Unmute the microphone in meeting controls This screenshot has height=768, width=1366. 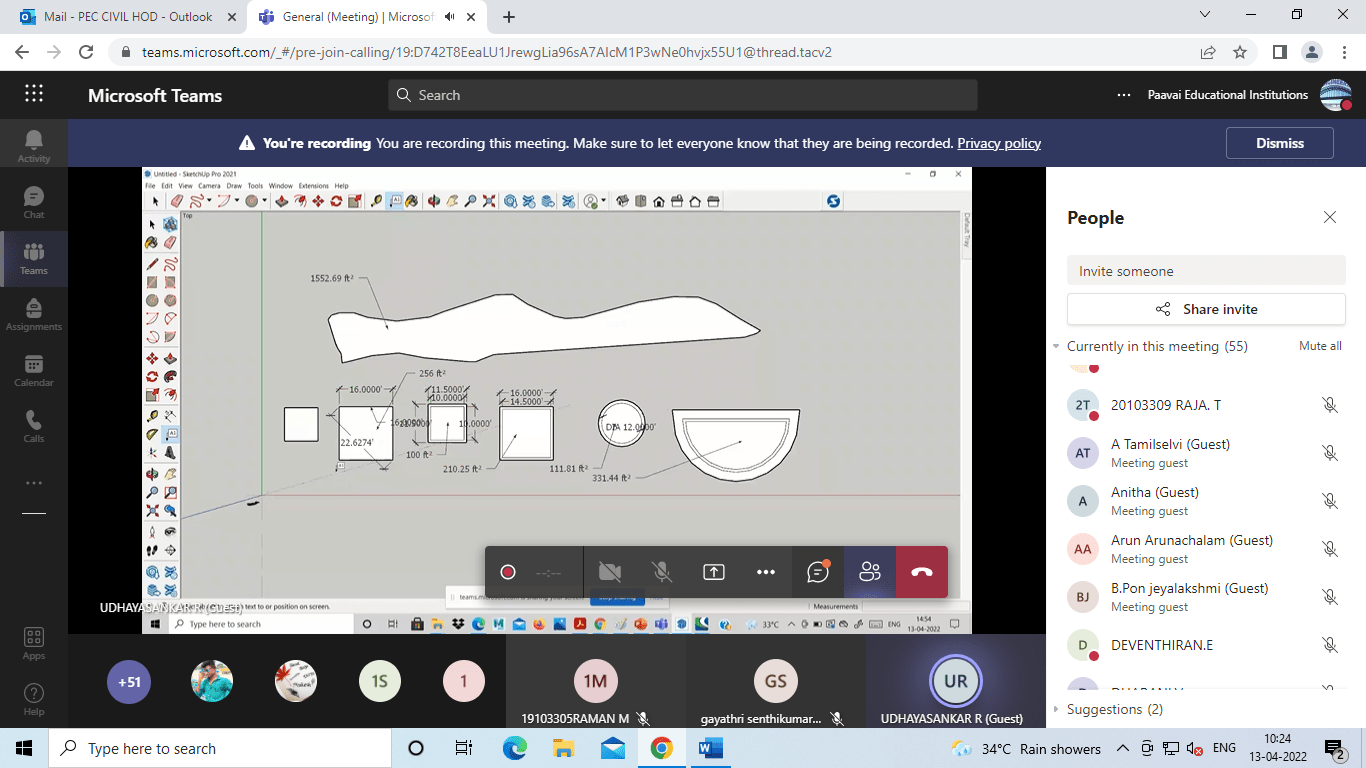pos(661,572)
